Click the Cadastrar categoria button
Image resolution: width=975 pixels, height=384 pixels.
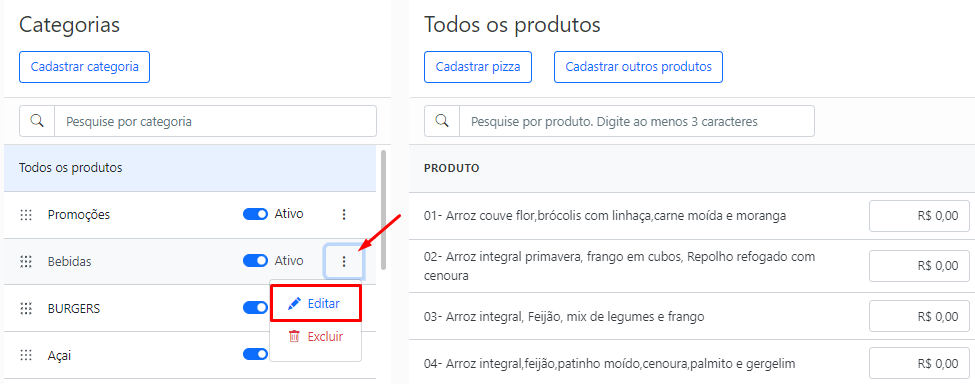coord(85,67)
